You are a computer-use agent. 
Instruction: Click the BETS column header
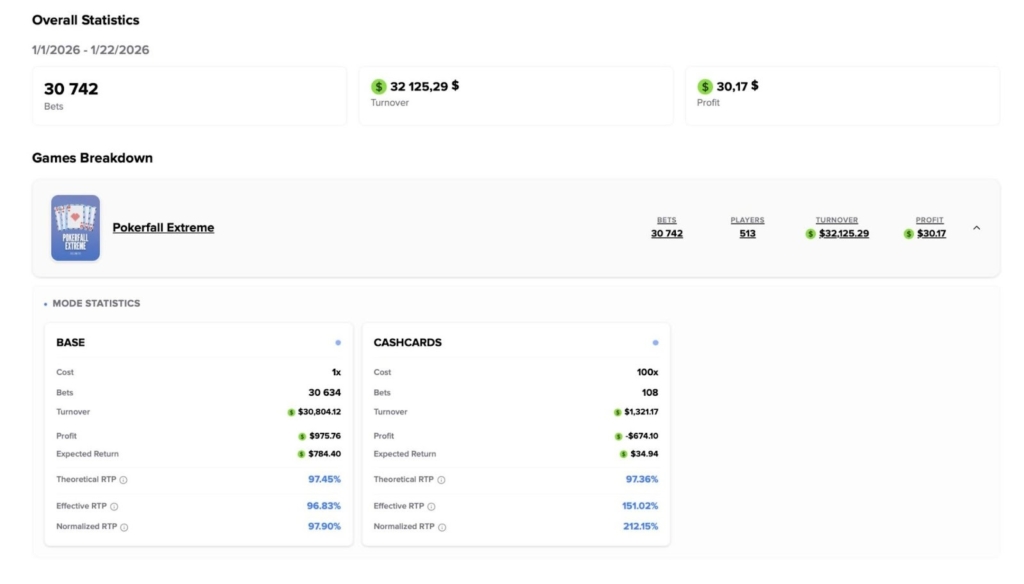[x=667, y=220]
